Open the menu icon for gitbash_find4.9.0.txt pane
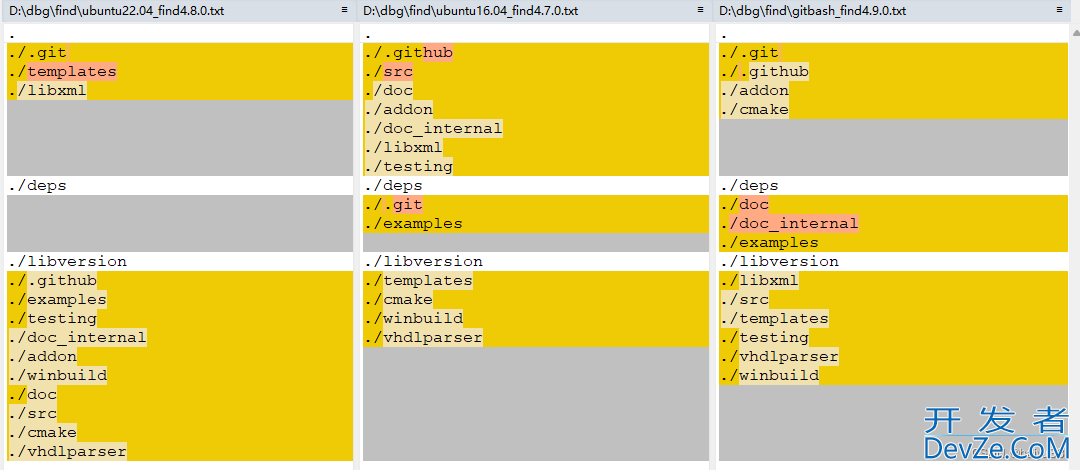This screenshot has width=1080, height=470. [1059, 10]
